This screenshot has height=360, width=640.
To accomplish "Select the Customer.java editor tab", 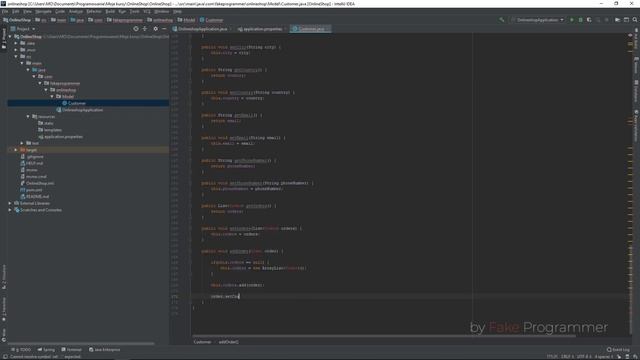I will click(311, 29).
